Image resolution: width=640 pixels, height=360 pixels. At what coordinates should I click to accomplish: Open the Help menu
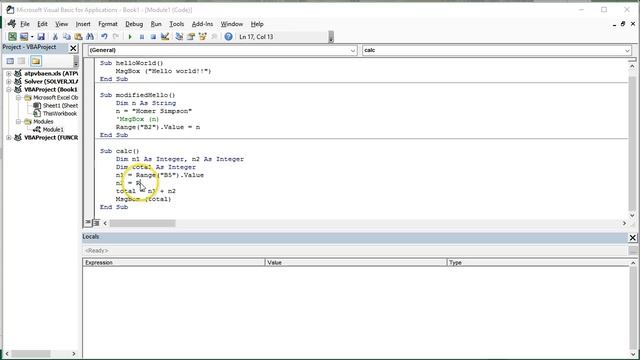(257, 24)
